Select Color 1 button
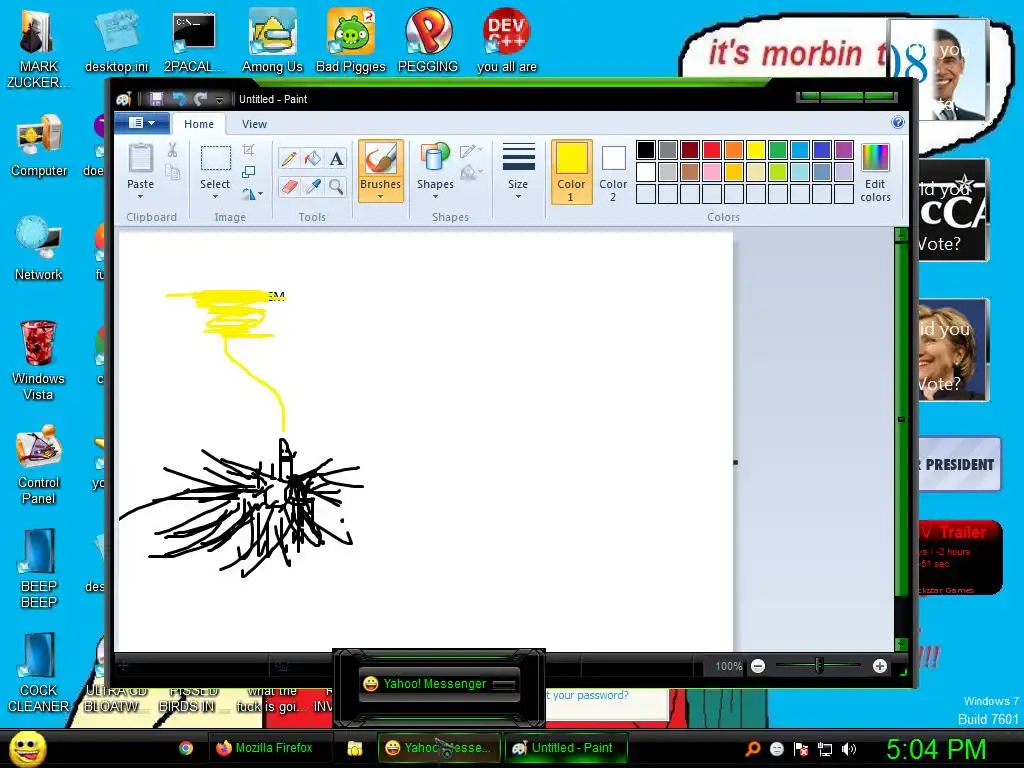1024x768 pixels. 571,172
